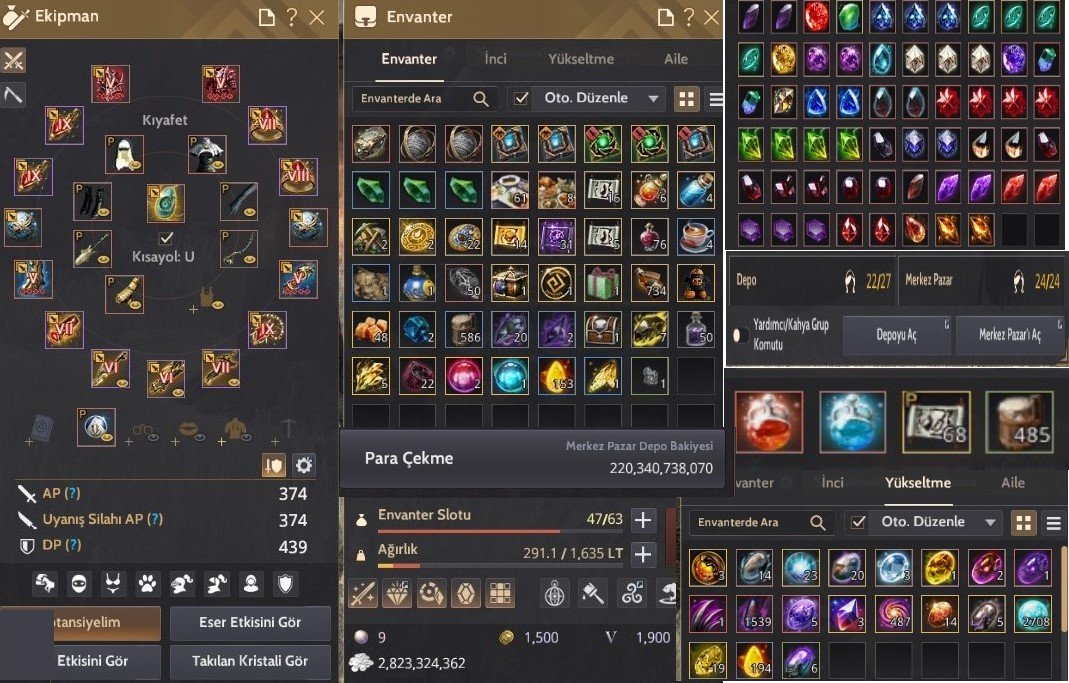Click the settings gear in Ekipman panel
Viewport: 1069px width, 683px height.
303,465
